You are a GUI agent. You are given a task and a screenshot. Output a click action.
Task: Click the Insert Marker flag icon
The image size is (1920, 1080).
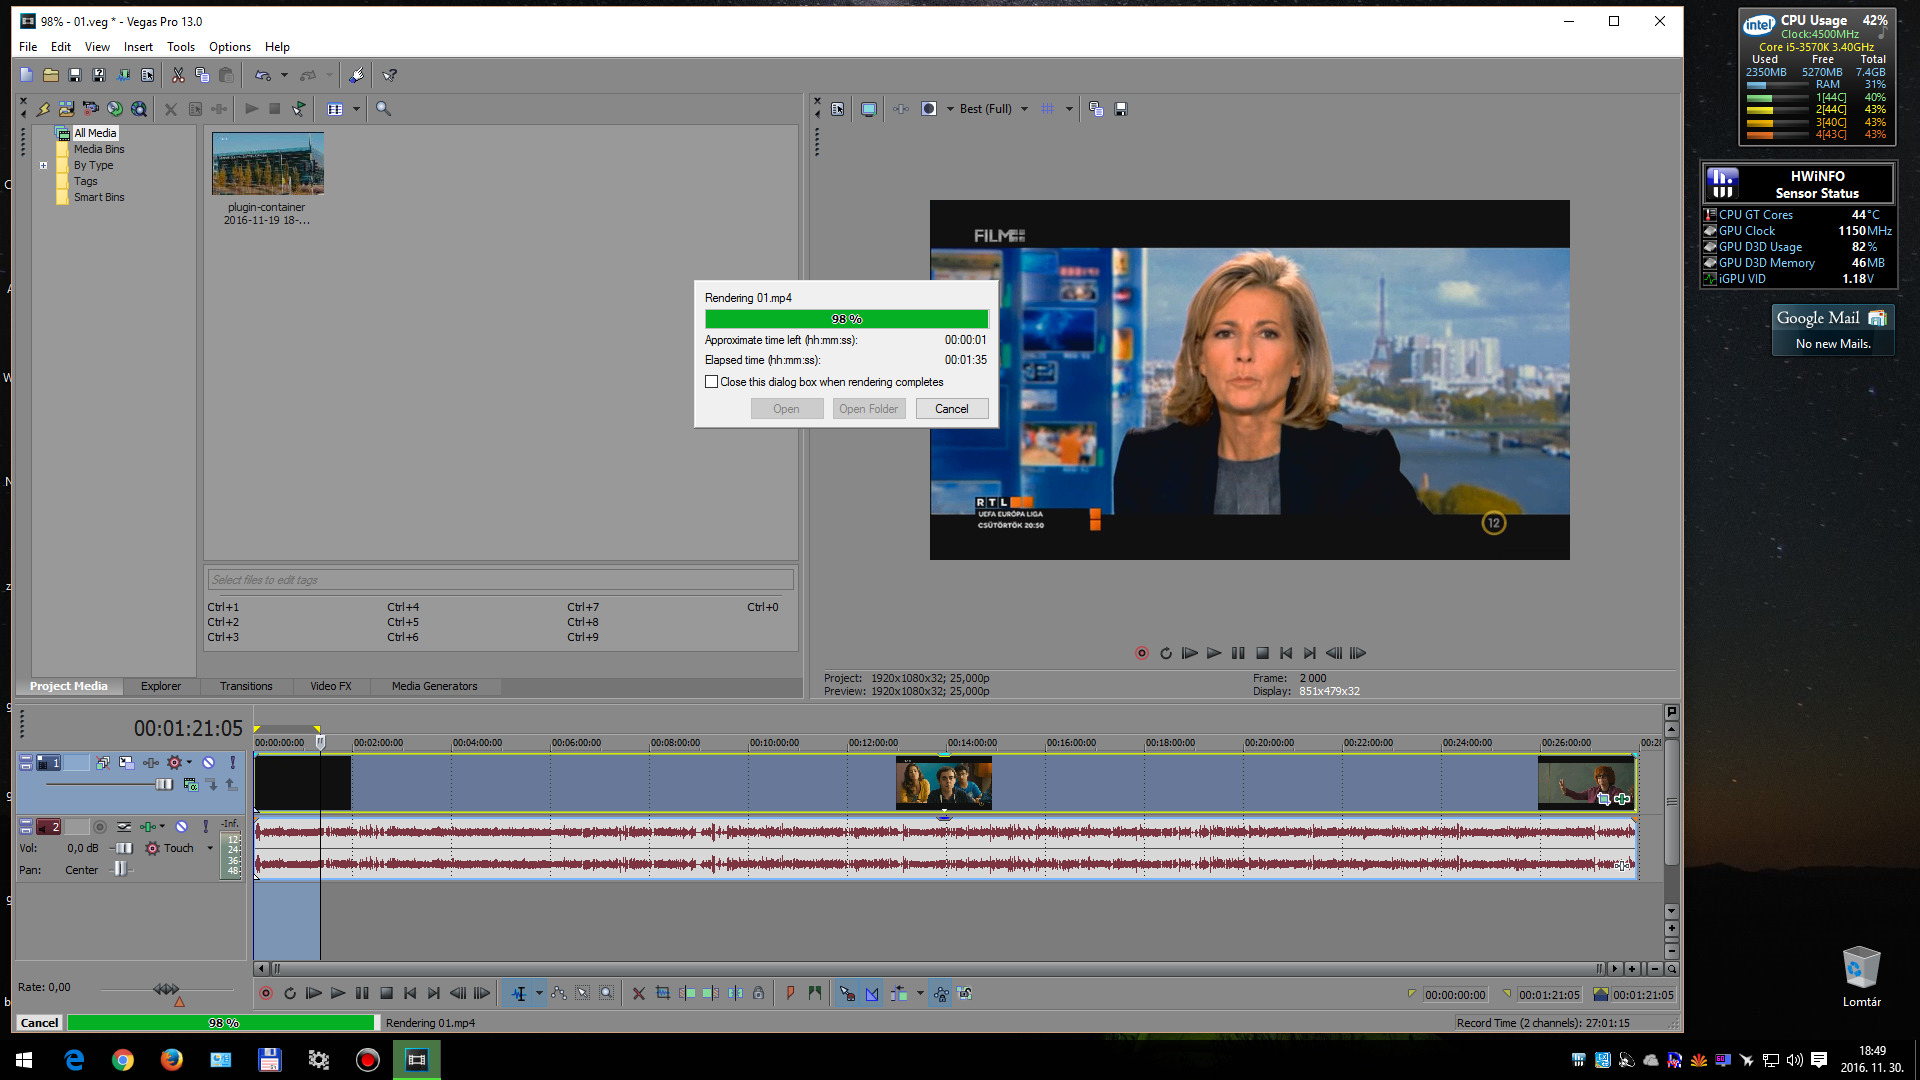790,994
